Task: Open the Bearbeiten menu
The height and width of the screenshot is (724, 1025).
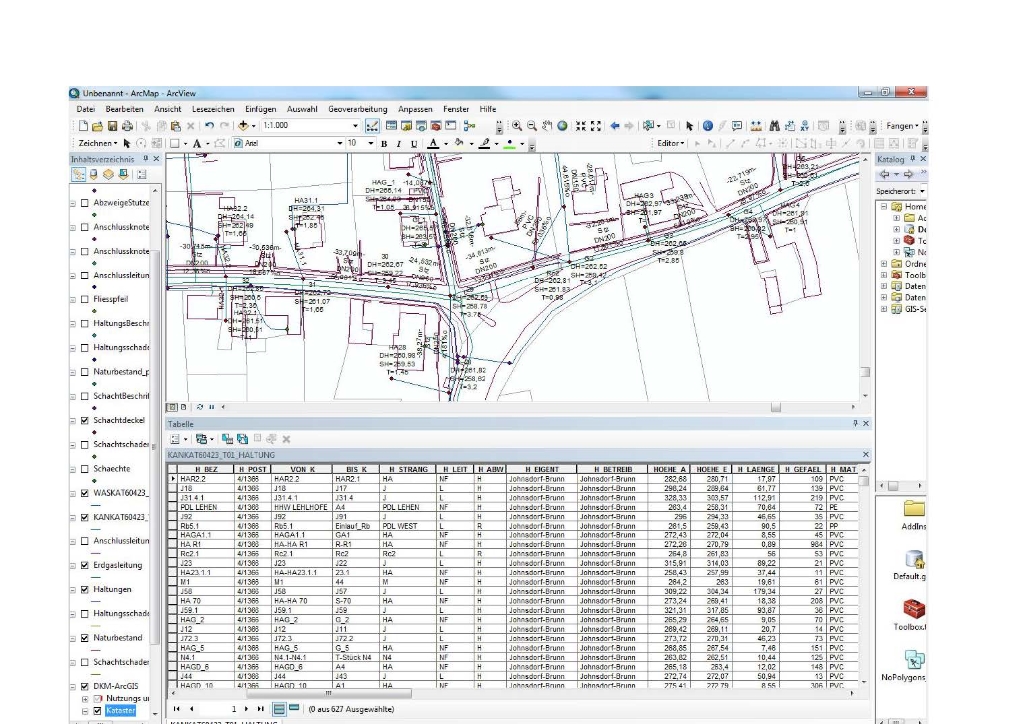Action: click(124, 109)
